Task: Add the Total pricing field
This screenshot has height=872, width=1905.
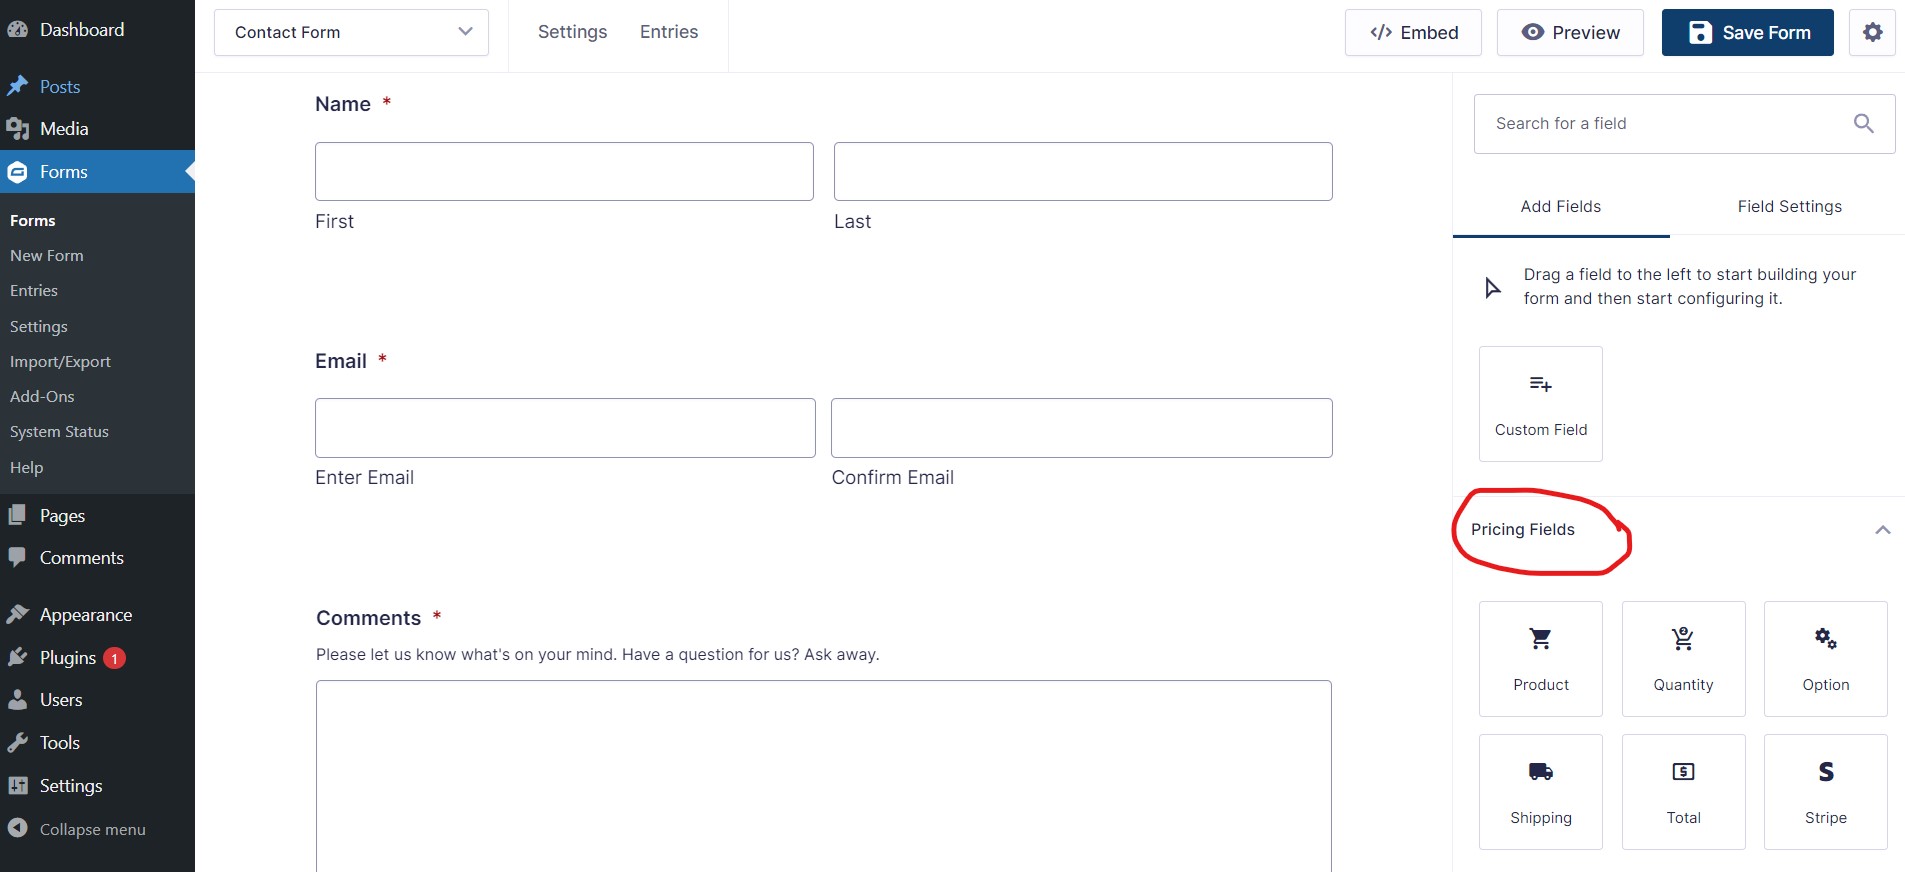Action: pyautogui.click(x=1683, y=792)
